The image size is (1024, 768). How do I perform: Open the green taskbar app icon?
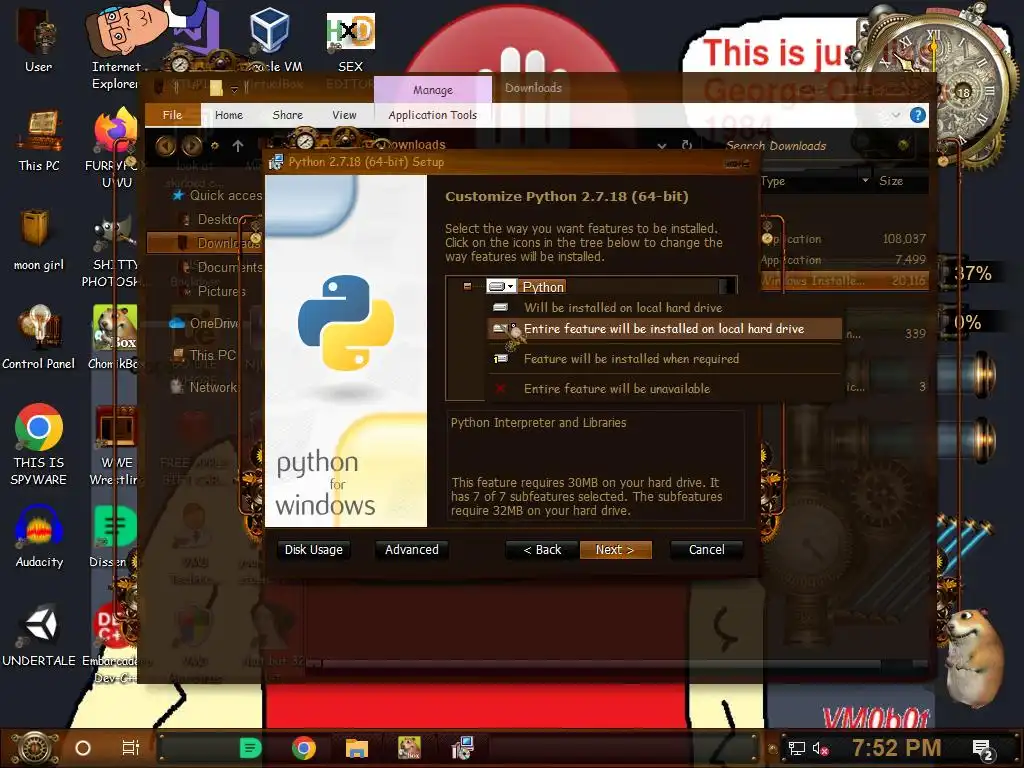coord(251,748)
